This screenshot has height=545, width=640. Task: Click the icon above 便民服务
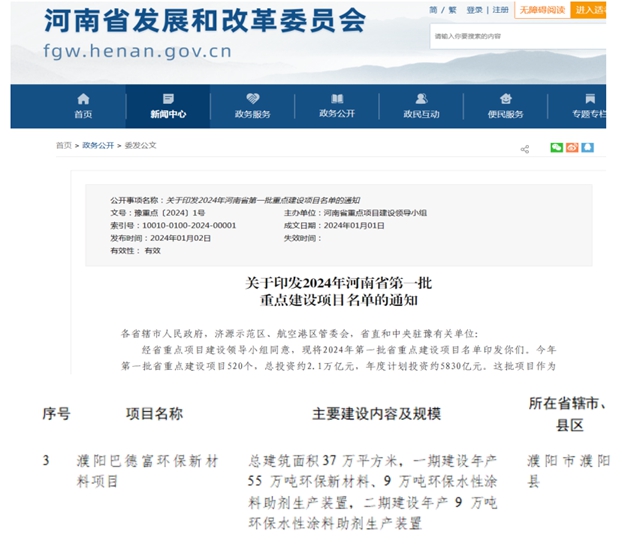(506, 98)
